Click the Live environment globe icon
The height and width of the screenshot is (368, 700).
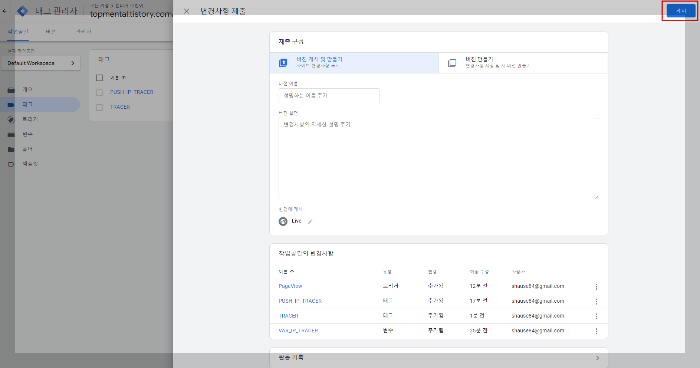[x=283, y=221]
